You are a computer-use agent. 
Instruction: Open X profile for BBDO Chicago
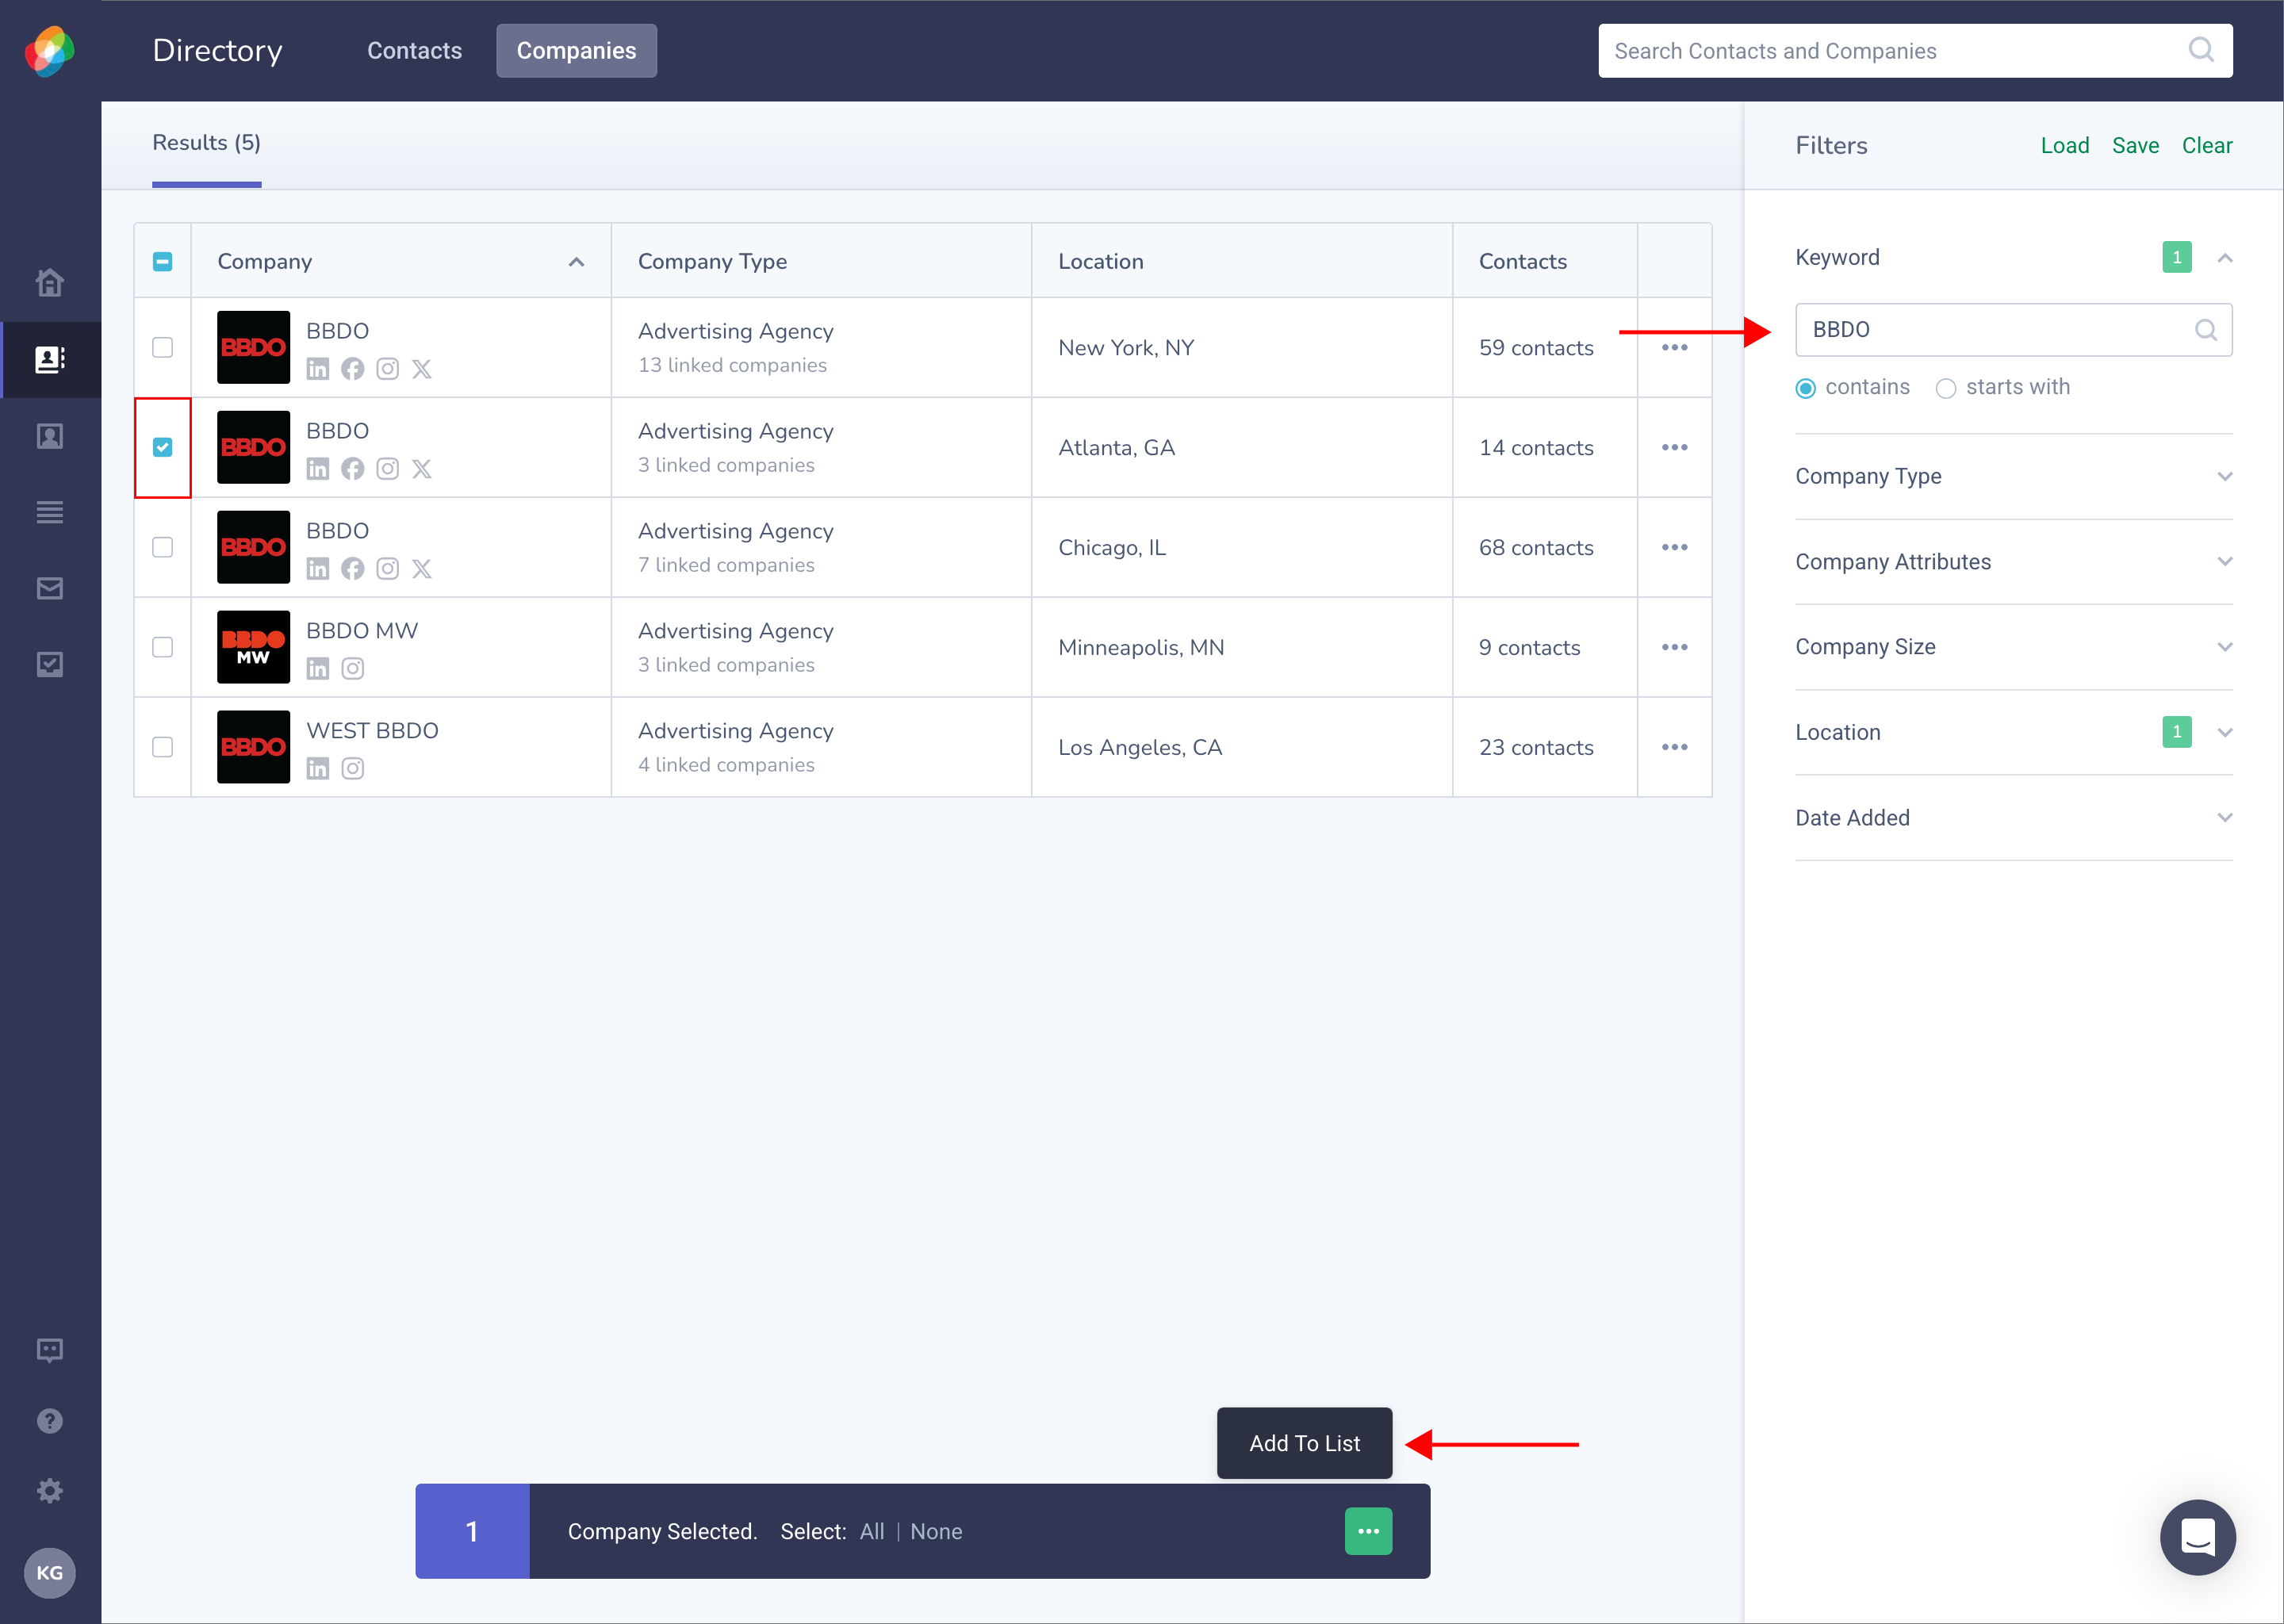click(422, 569)
